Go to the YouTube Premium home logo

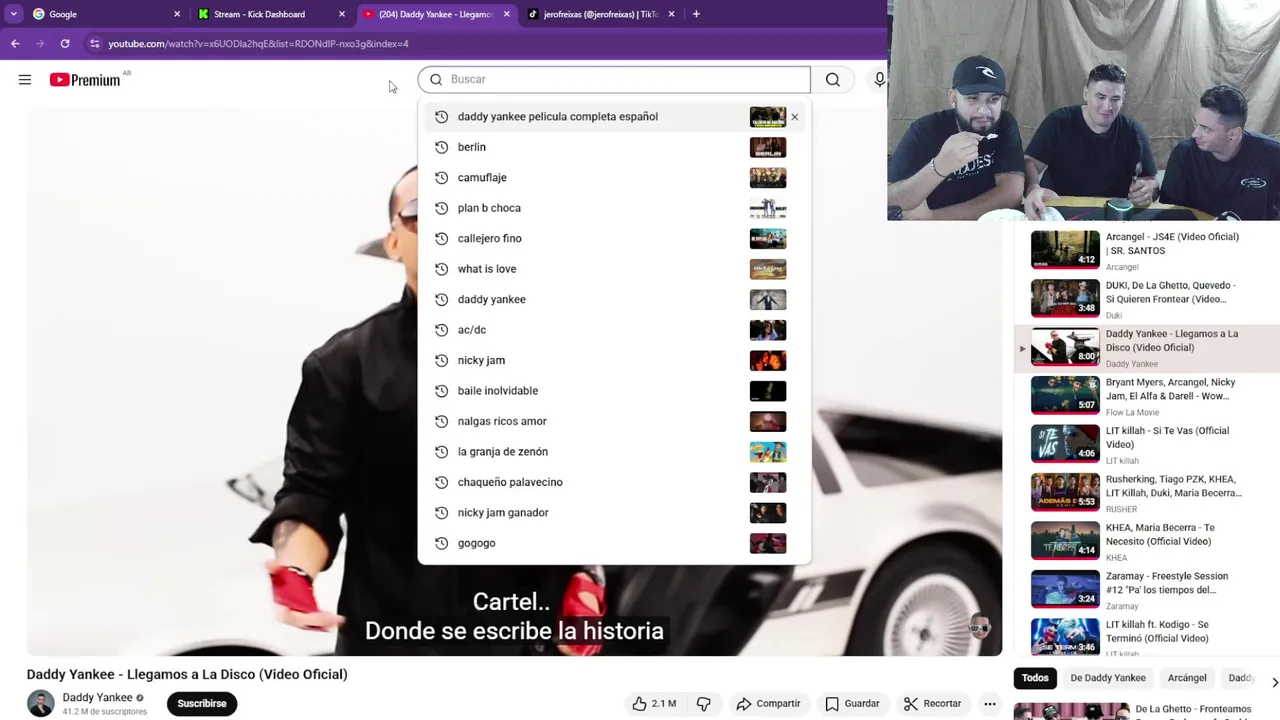(x=86, y=80)
